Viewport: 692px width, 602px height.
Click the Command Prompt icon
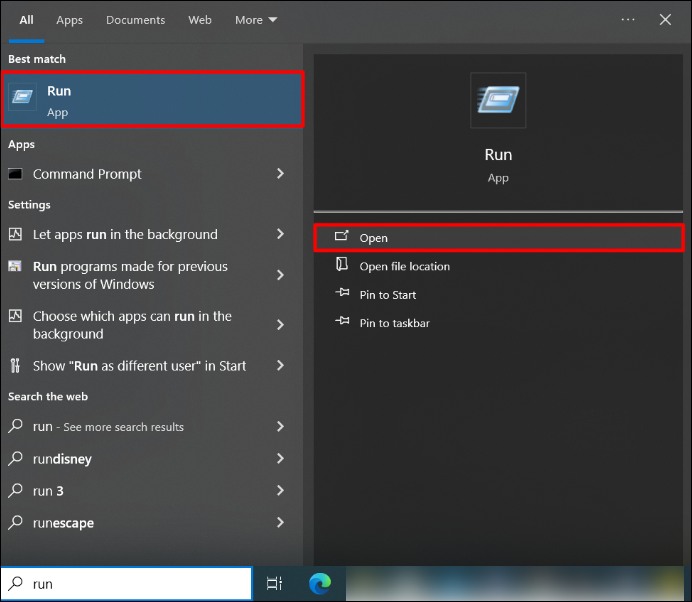15,174
